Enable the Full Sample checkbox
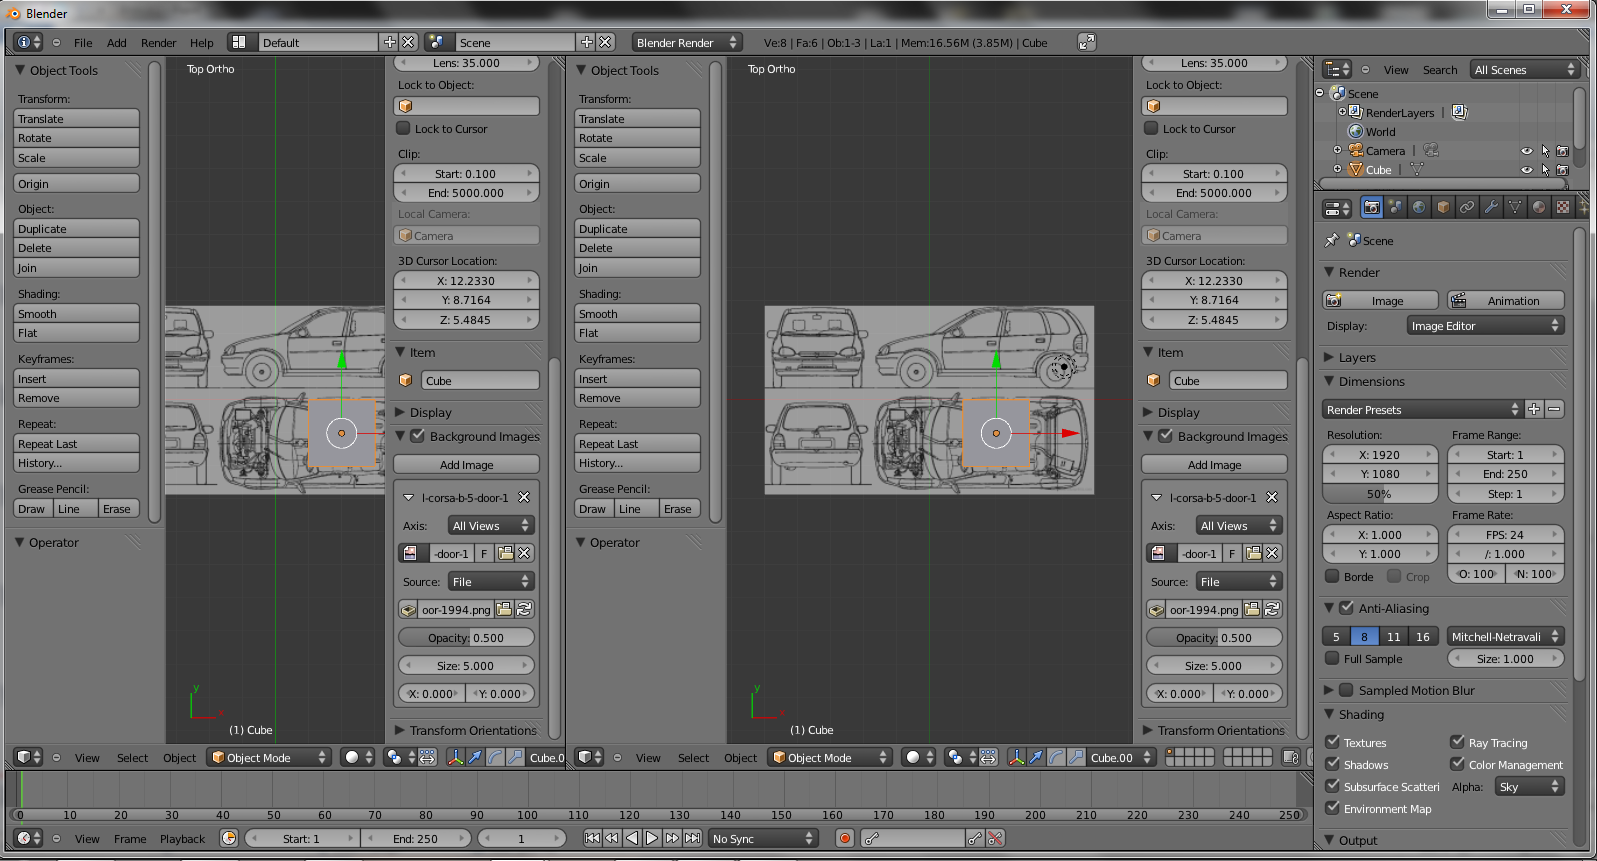The width and height of the screenshot is (1597, 861). click(1332, 658)
